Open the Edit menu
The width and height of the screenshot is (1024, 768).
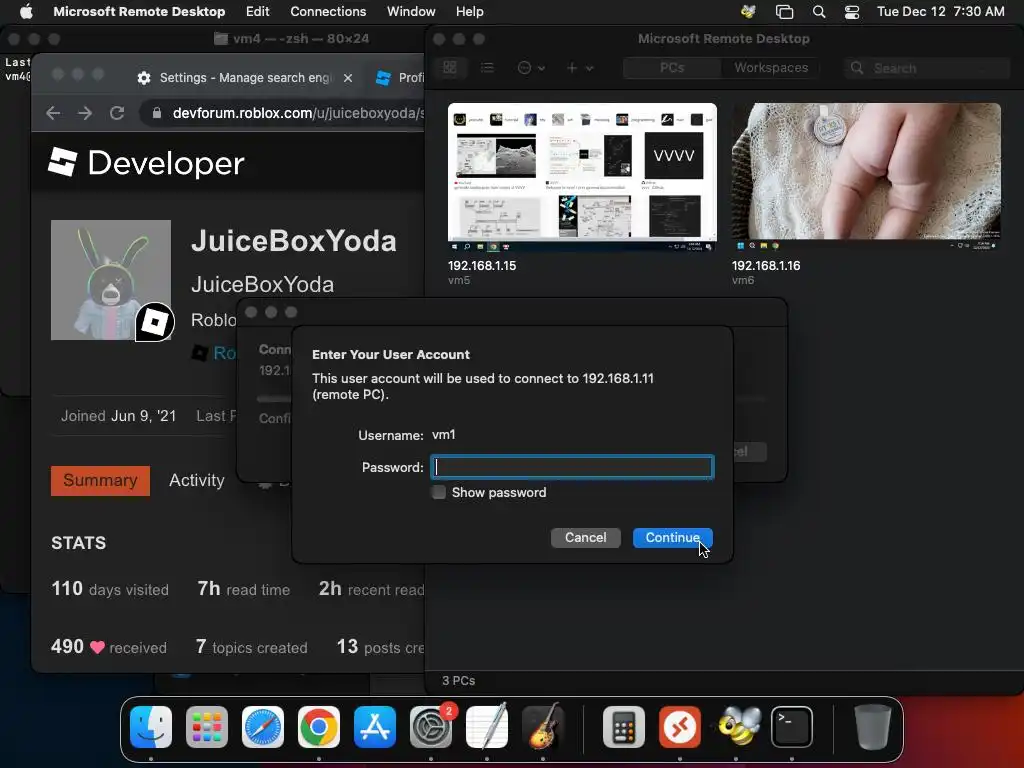(x=257, y=12)
